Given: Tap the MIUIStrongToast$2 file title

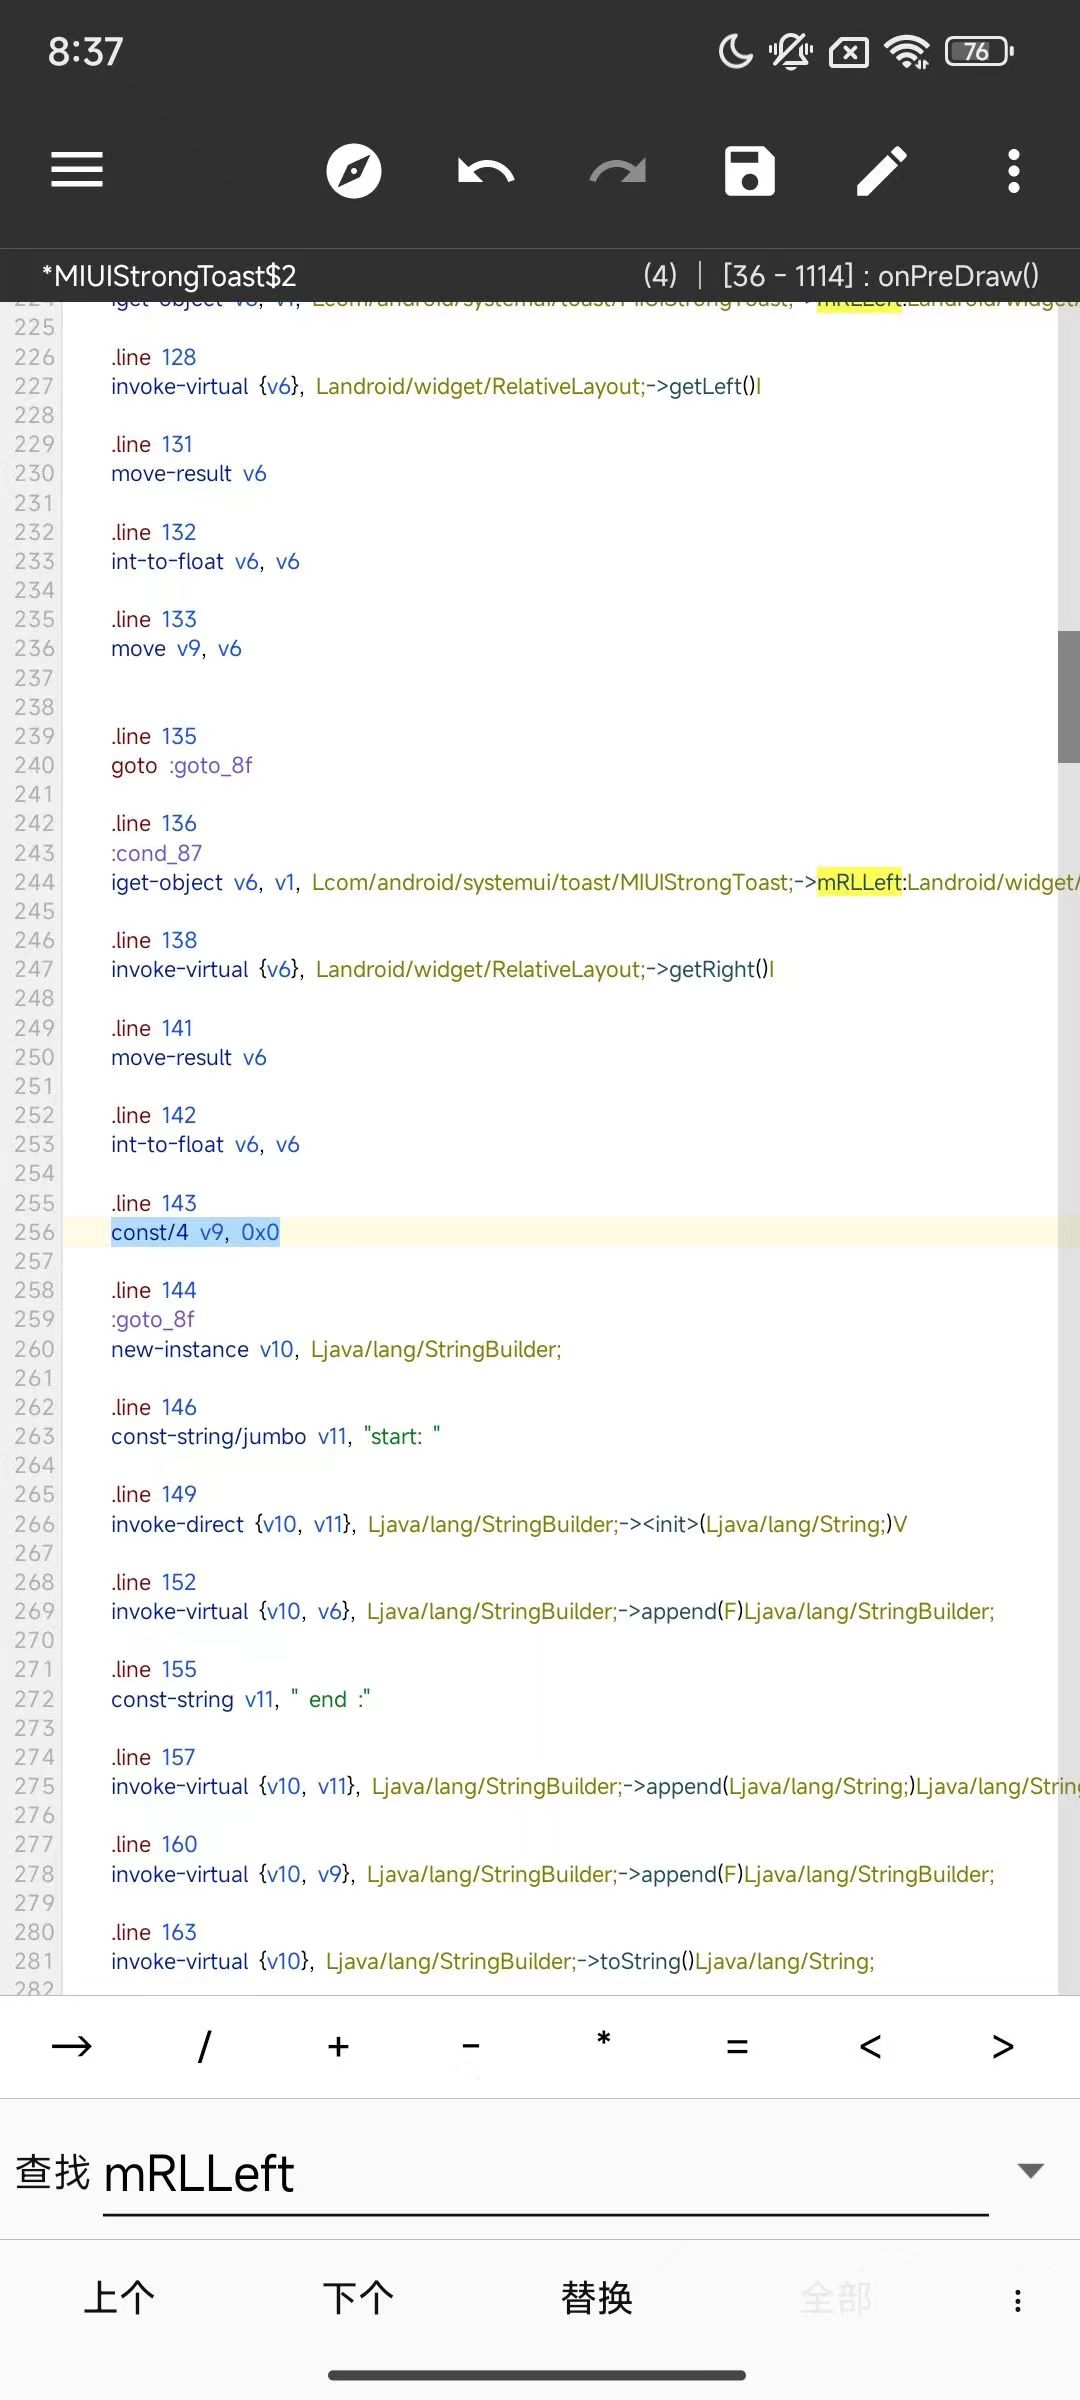Looking at the screenshot, I should 170,276.
